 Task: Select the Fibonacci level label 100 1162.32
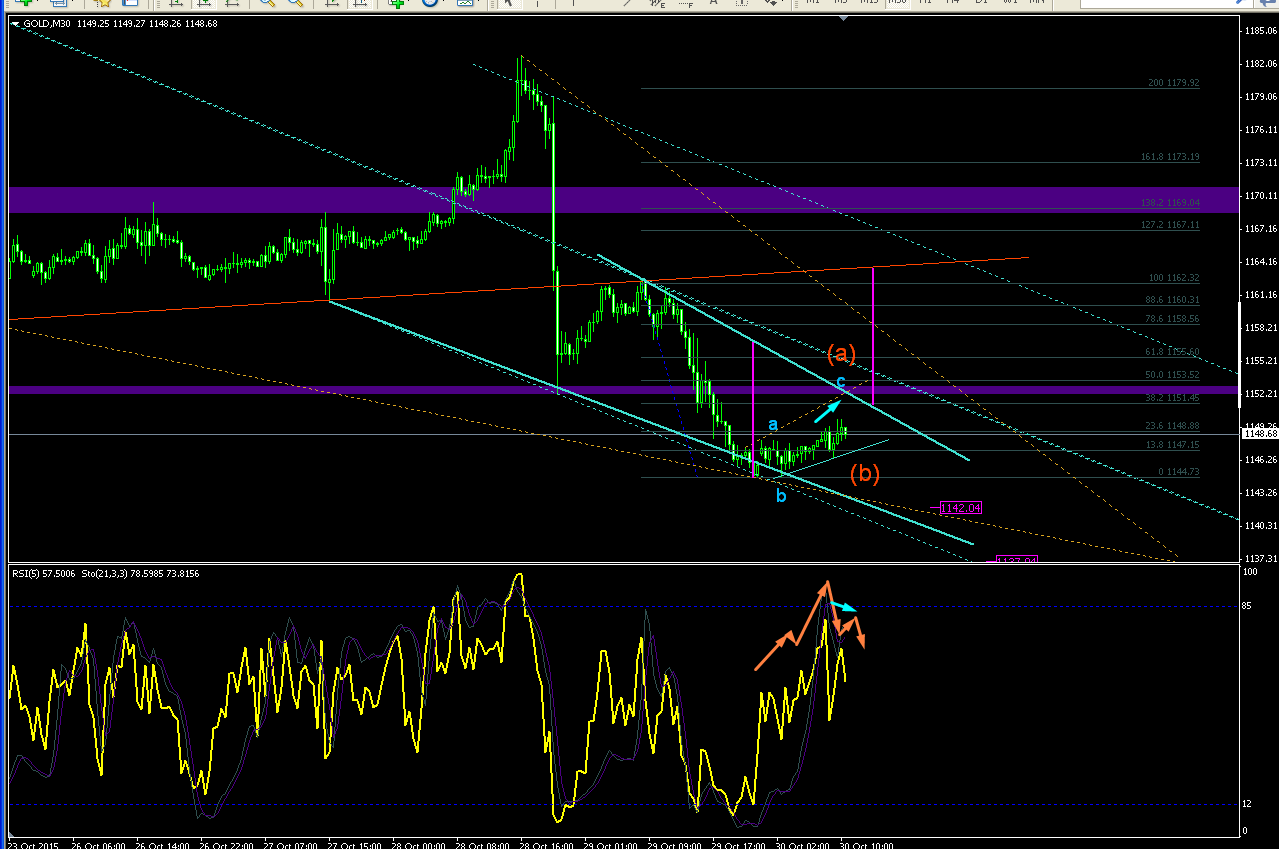point(1174,277)
